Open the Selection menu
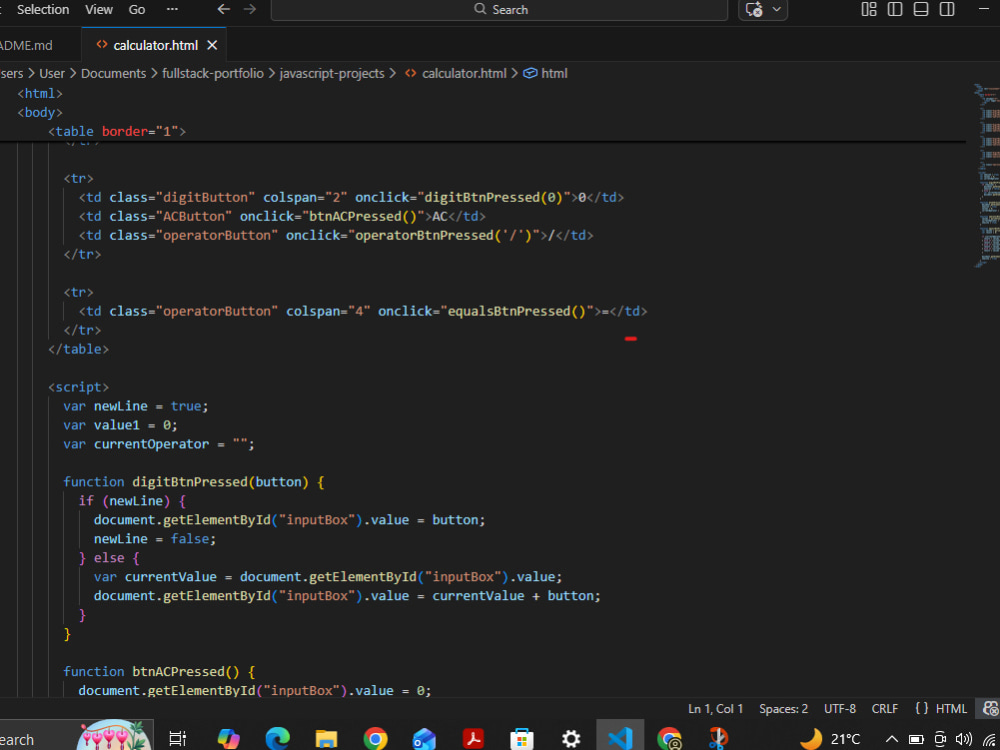Screen dimensions: 1000x750 [x=43, y=10]
